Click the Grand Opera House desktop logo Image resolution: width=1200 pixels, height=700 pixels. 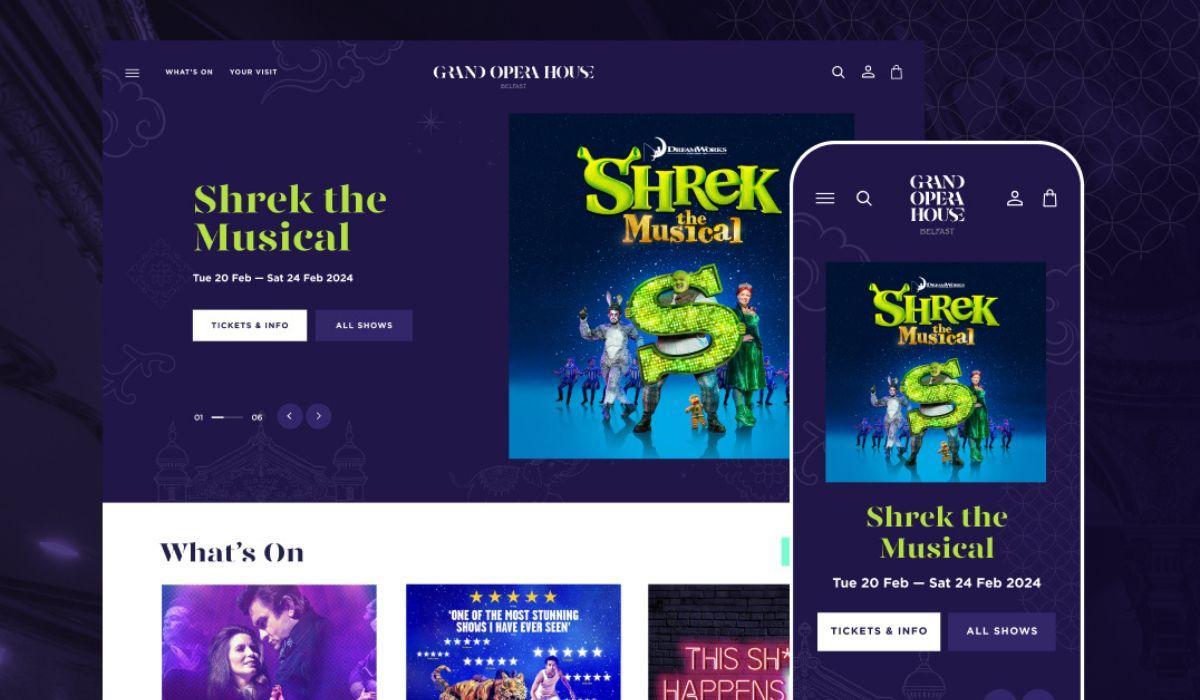(x=513, y=75)
